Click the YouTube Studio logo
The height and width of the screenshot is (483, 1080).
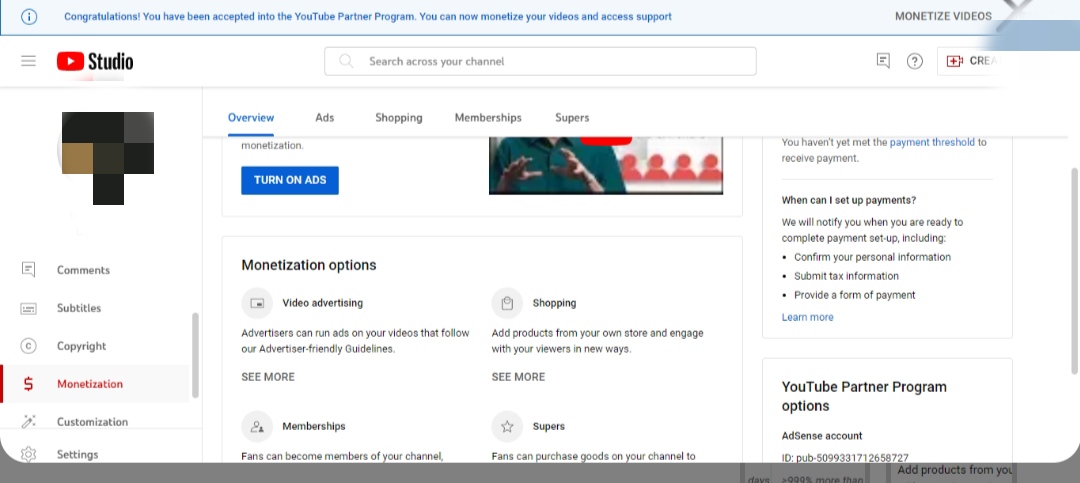pos(95,61)
